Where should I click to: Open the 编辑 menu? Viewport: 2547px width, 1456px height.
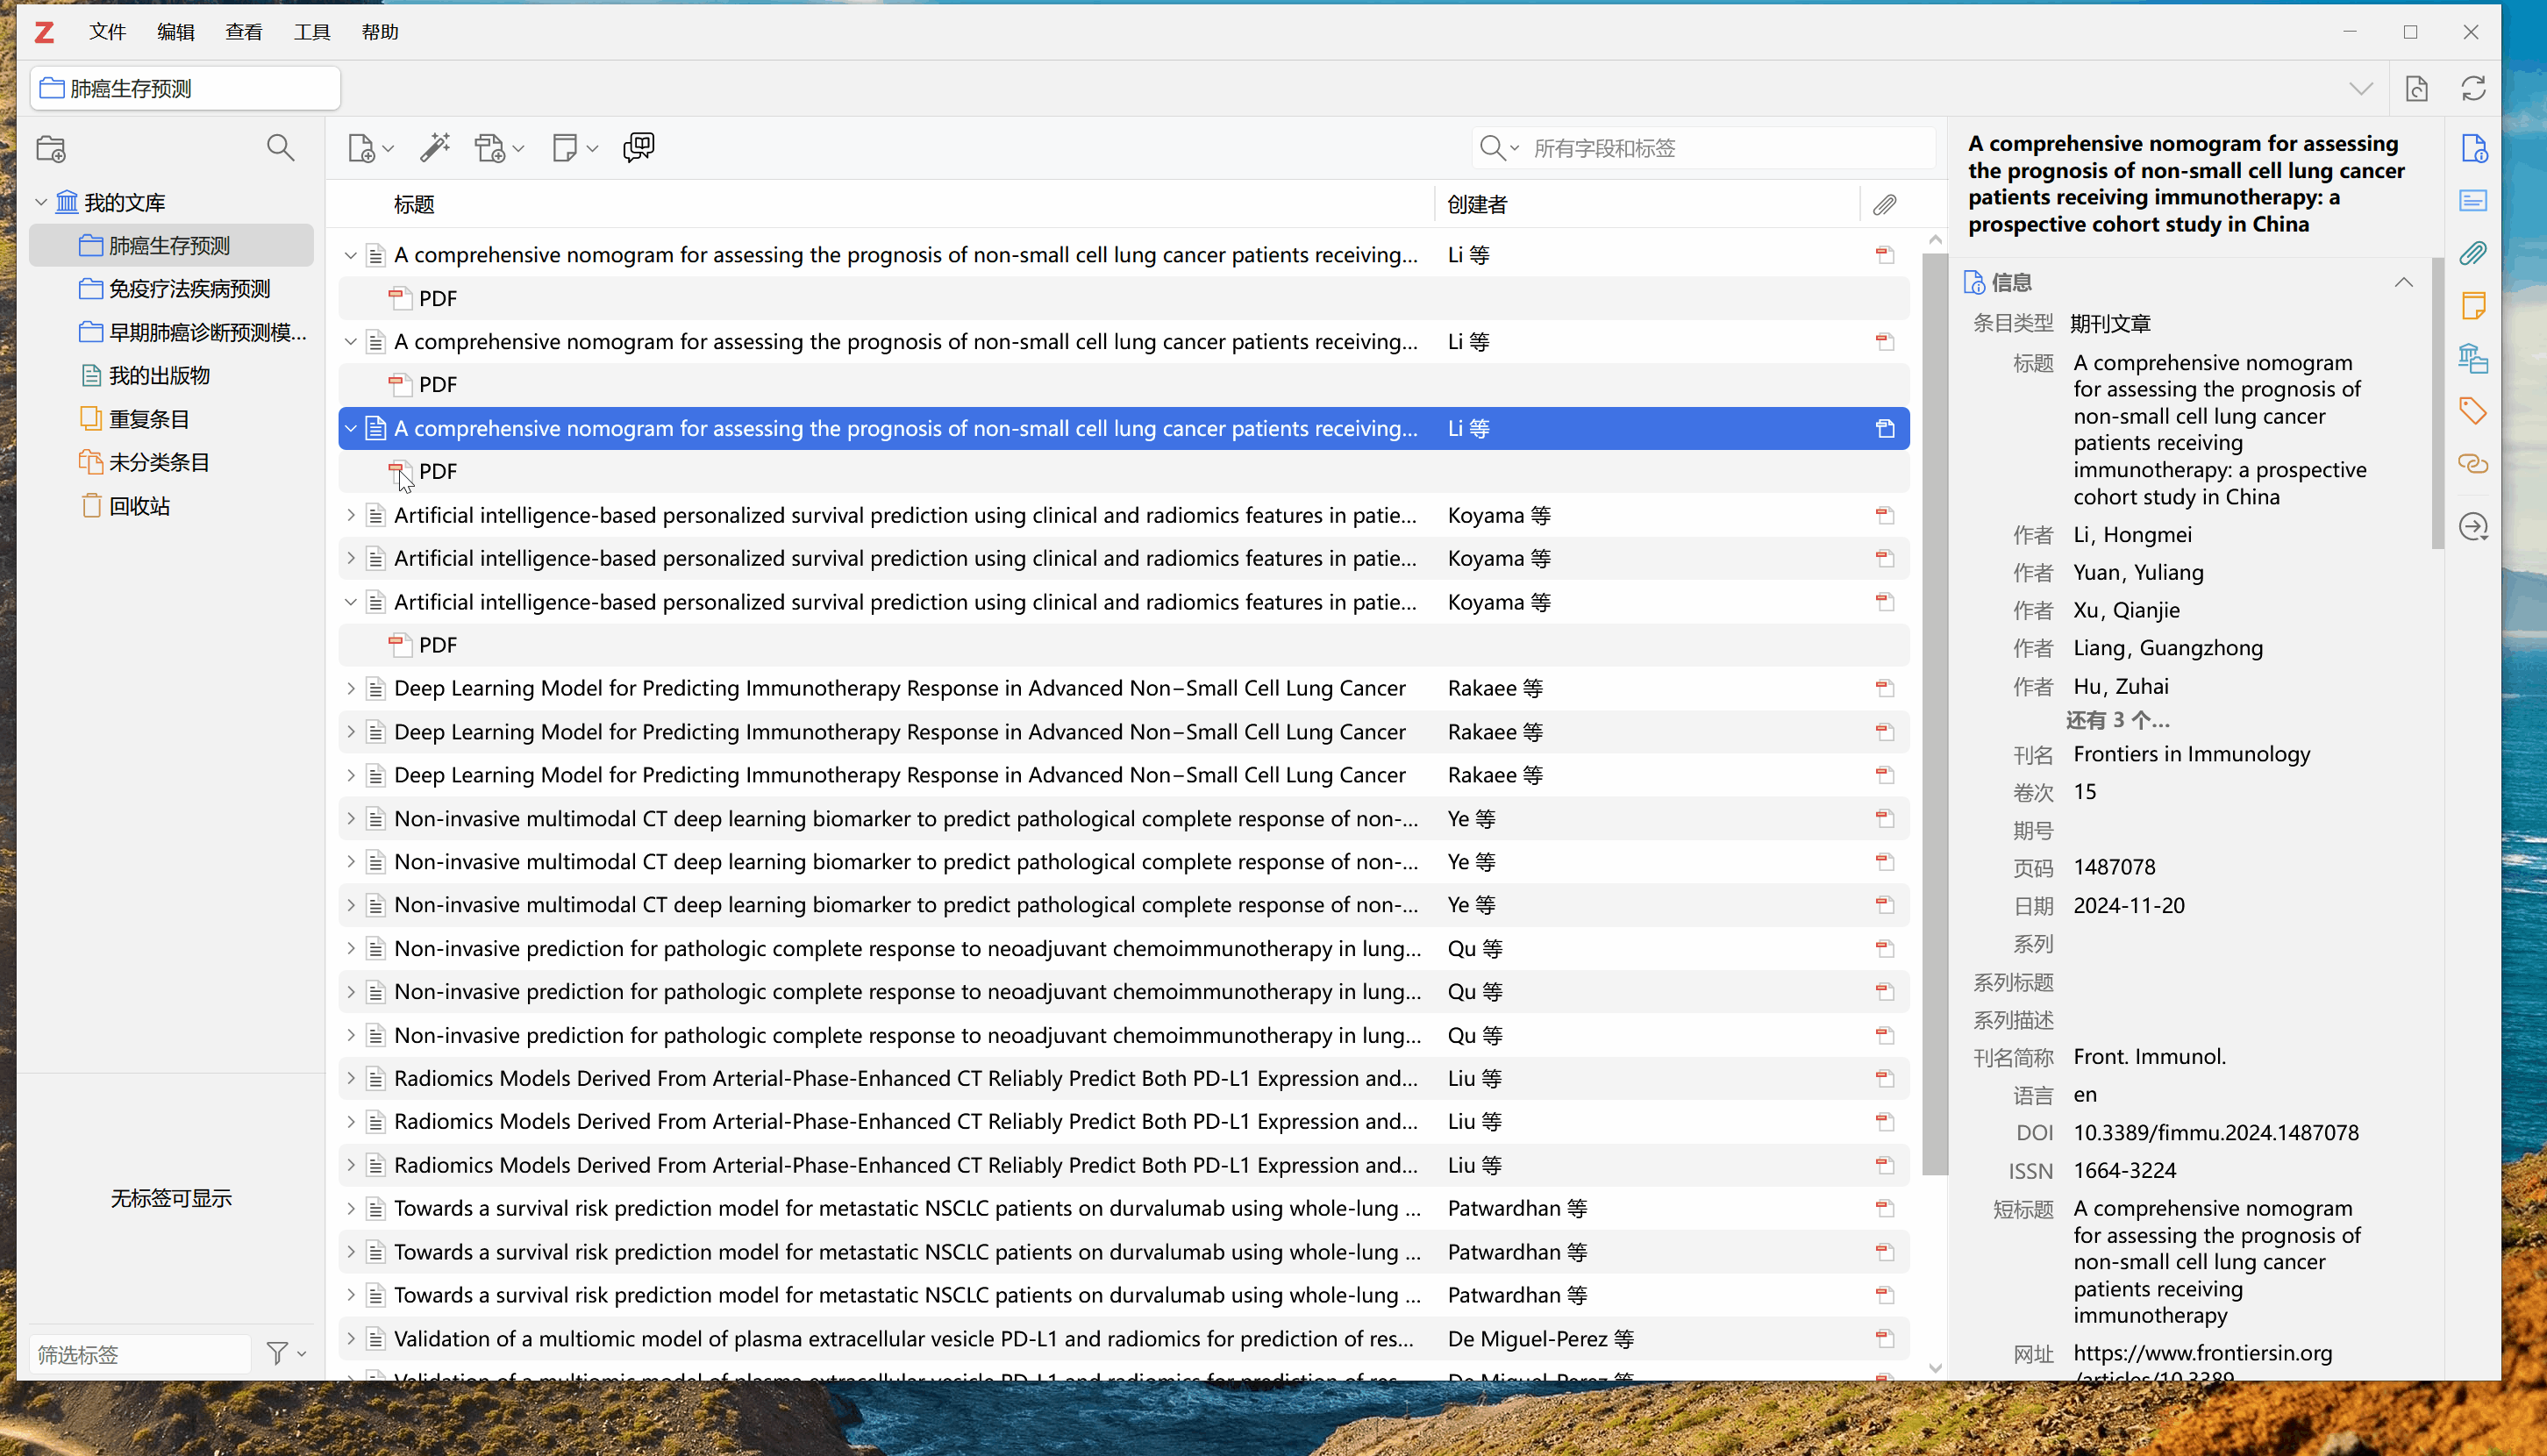tap(175, 32)
